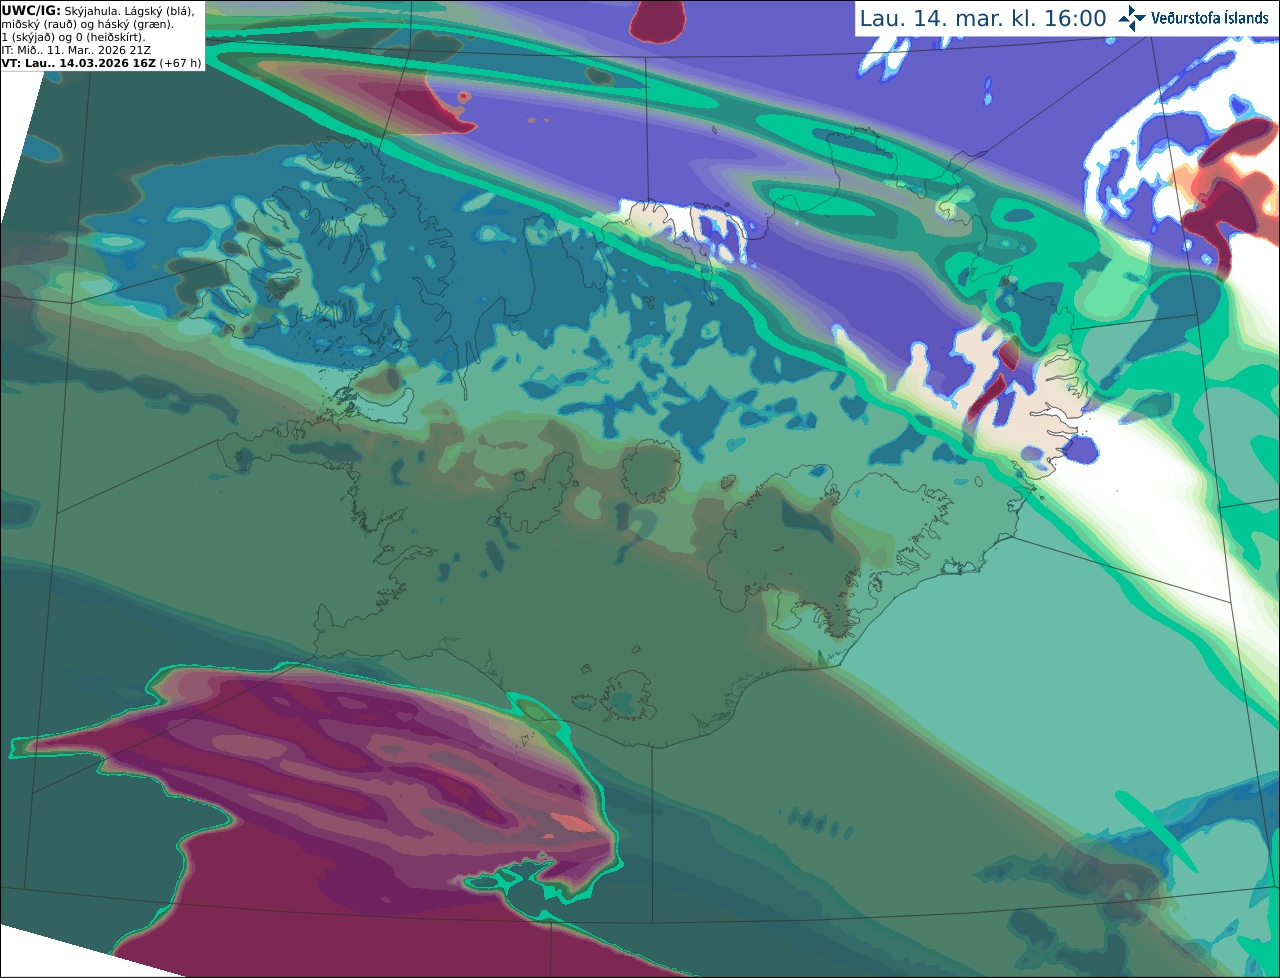Click the 'VT: Lau.. 14.03.2026 16Z' valid time
Screen dimensions: 1280x978
[79, 63]
